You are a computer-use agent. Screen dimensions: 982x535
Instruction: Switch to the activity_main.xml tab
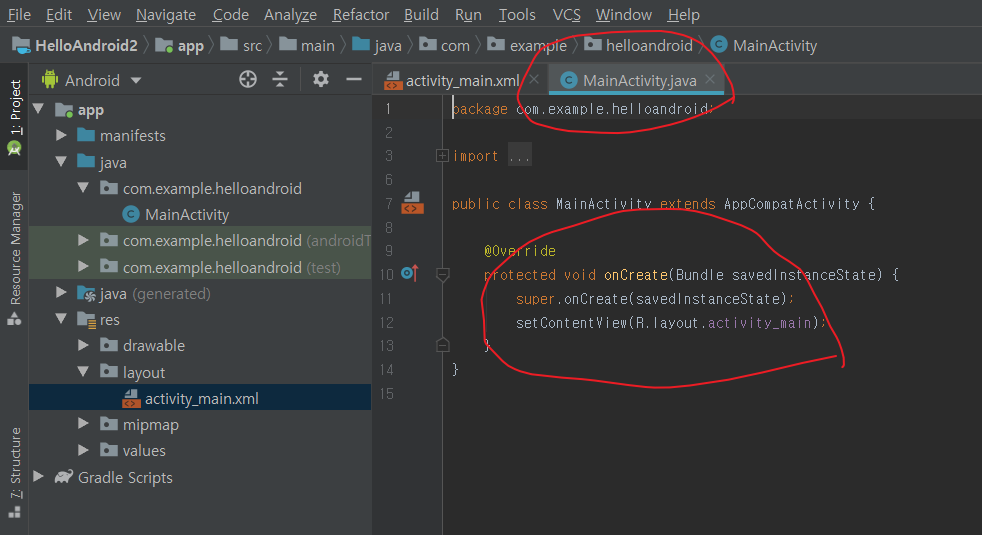(462, 80)
